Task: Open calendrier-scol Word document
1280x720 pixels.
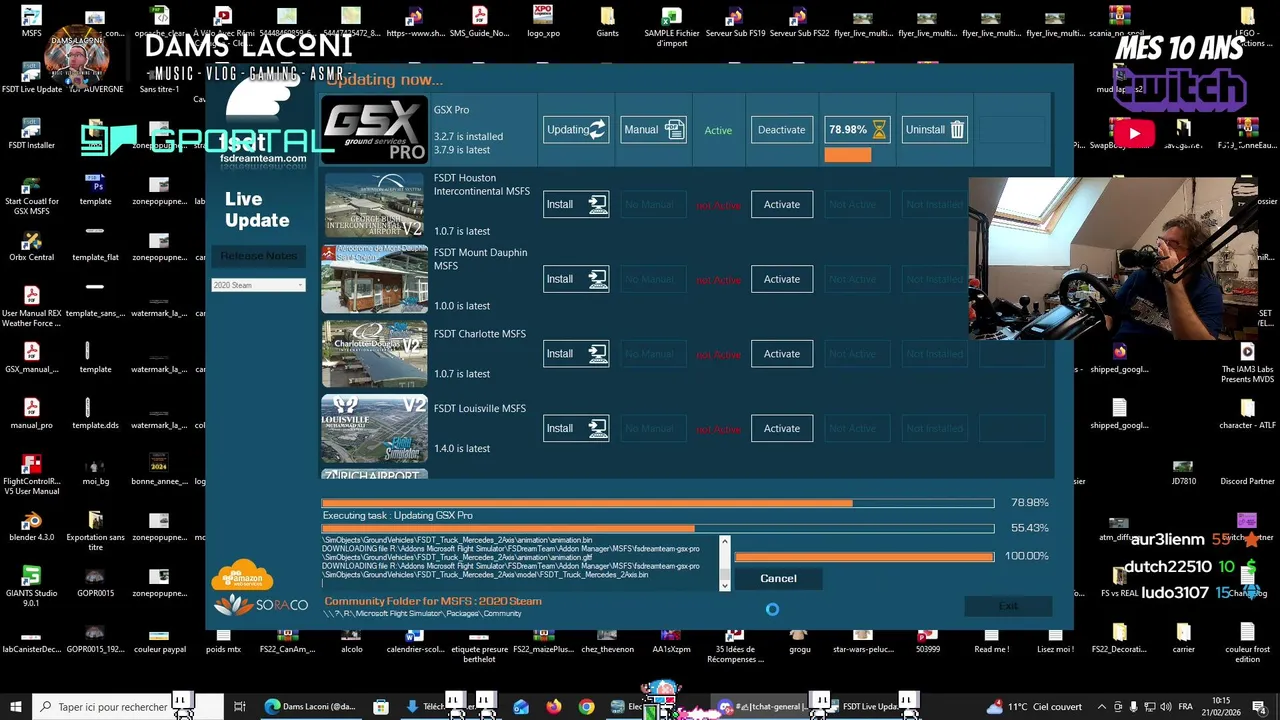Action: click(x=415, y=638)
